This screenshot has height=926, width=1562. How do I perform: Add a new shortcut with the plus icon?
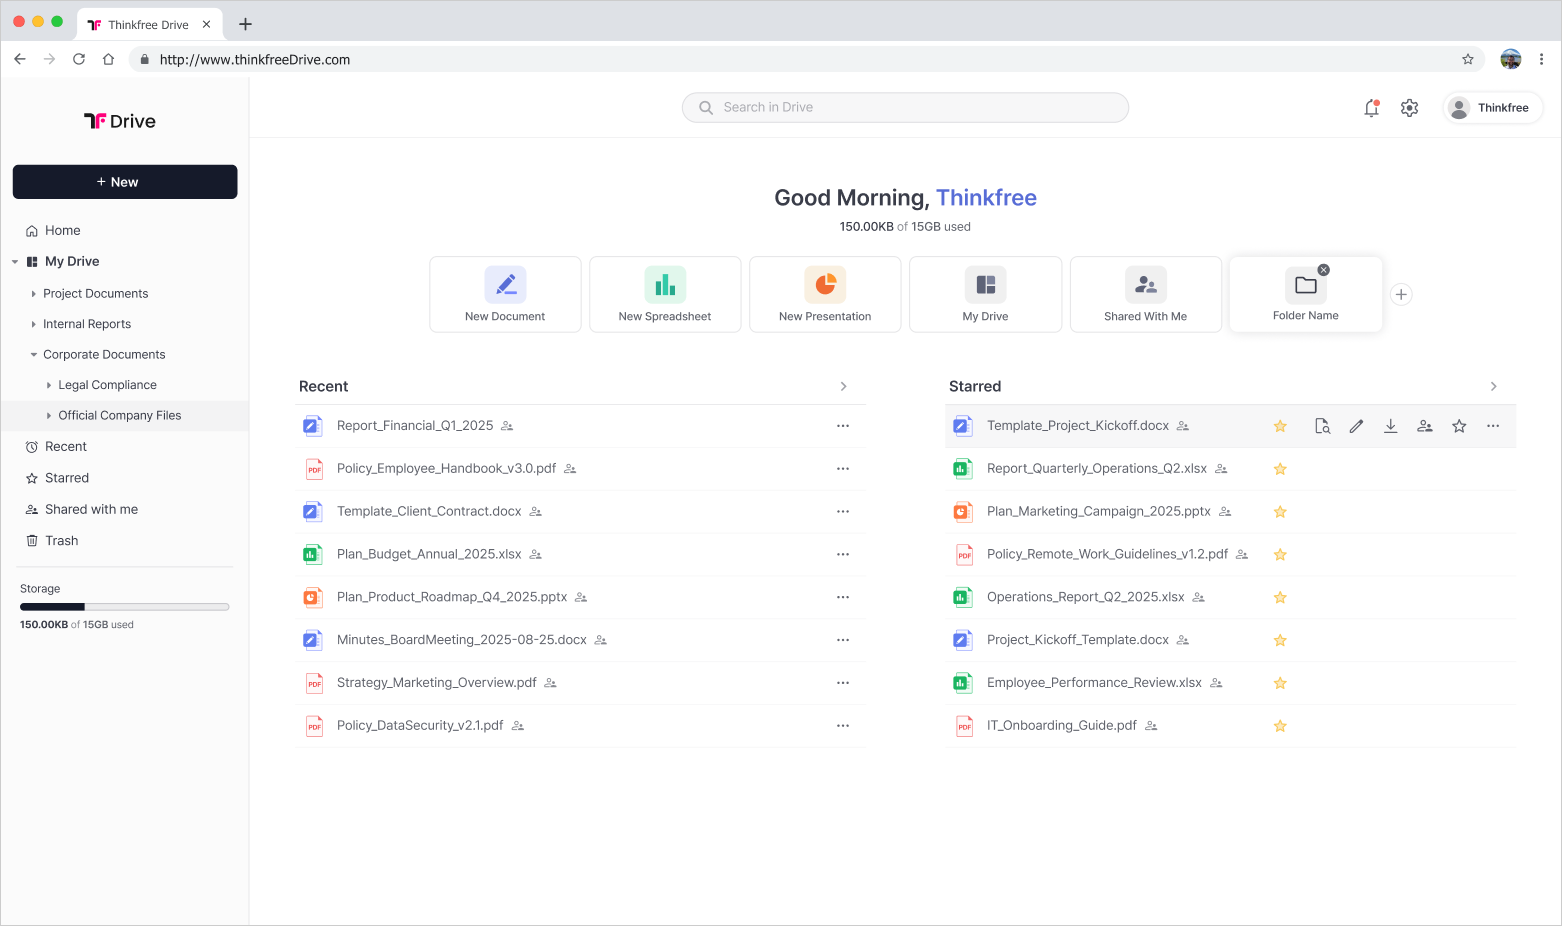(1401, 294)
